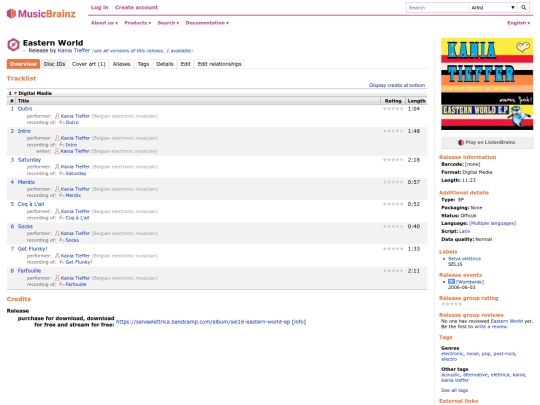Open the Artist search type dropdown
540x405 pixels.
point(493,8)
